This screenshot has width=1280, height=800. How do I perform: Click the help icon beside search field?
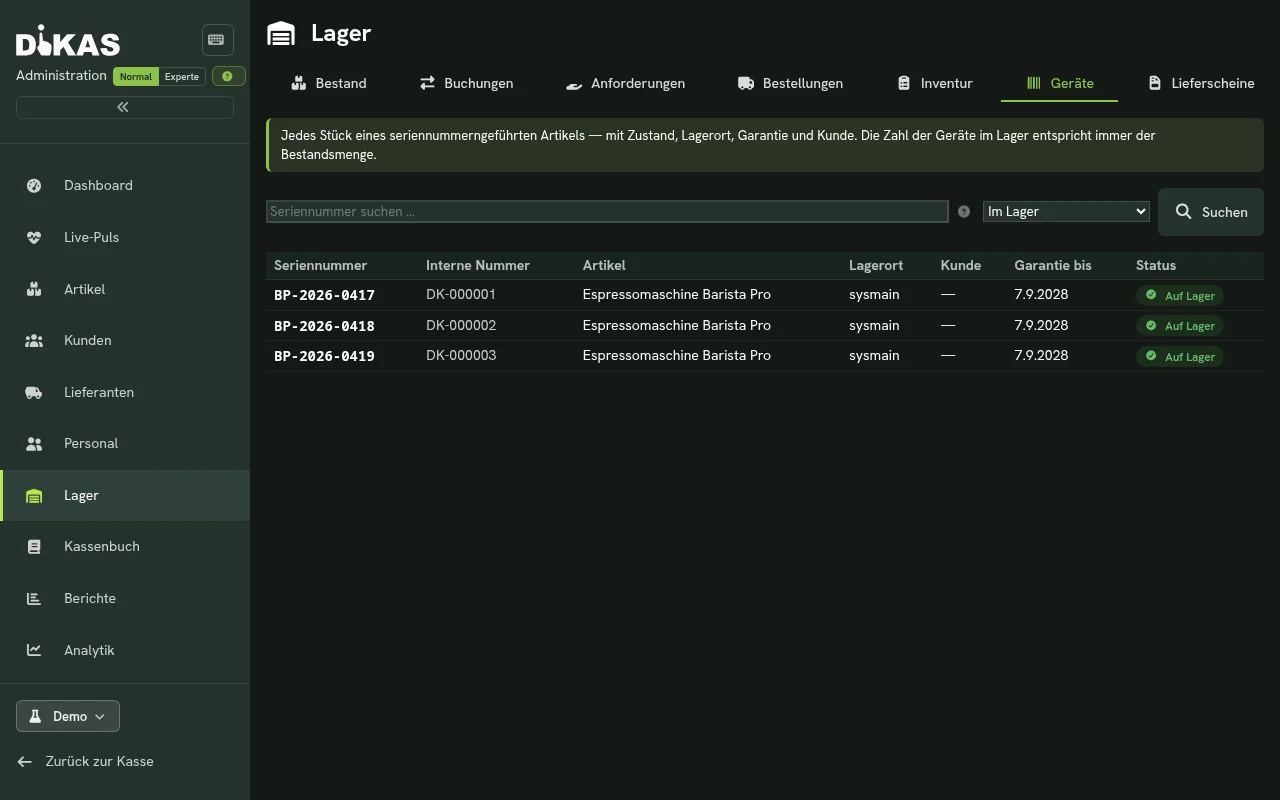[964, 212]
